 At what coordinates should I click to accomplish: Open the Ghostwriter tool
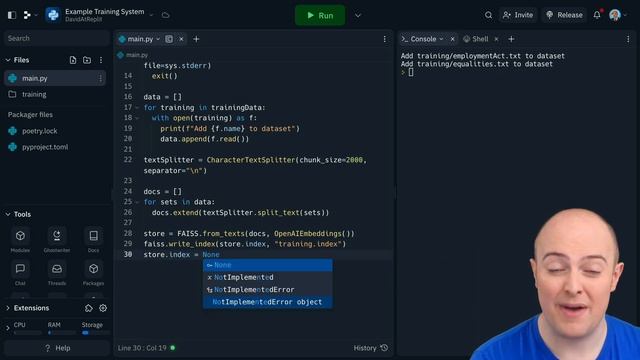click(x=57, y=240)
